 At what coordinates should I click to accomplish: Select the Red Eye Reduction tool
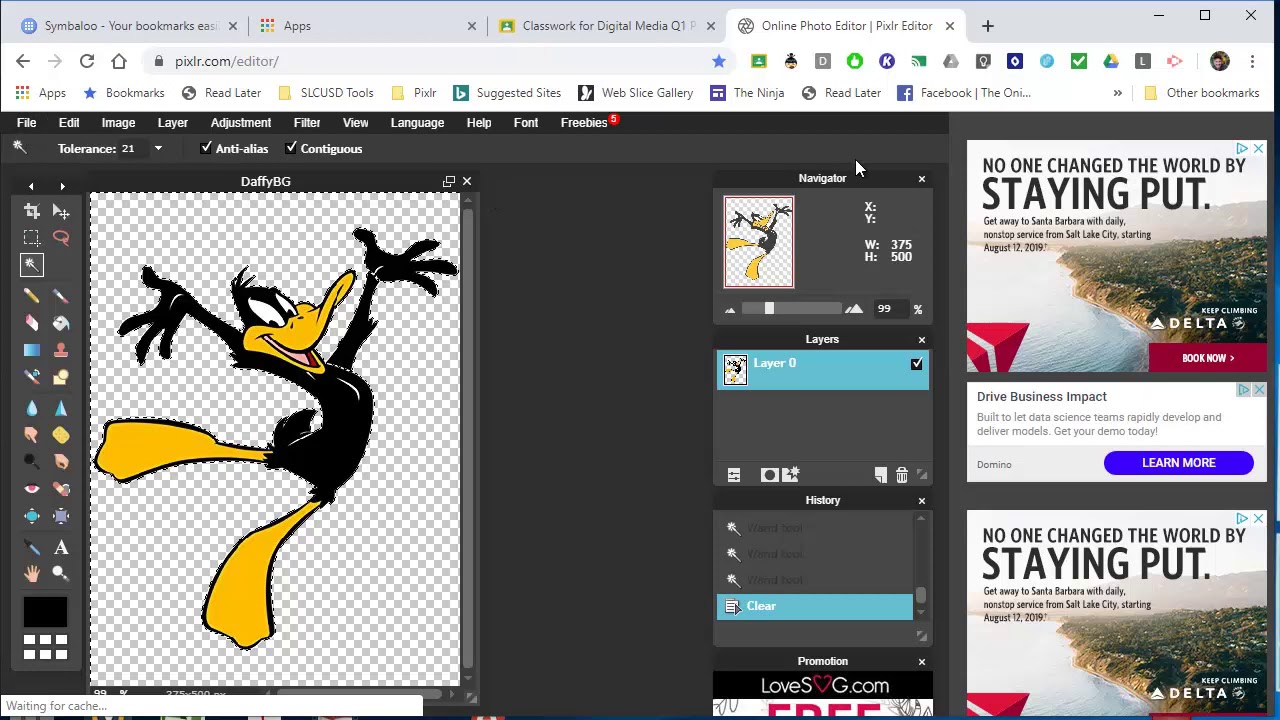pos(32,489)
